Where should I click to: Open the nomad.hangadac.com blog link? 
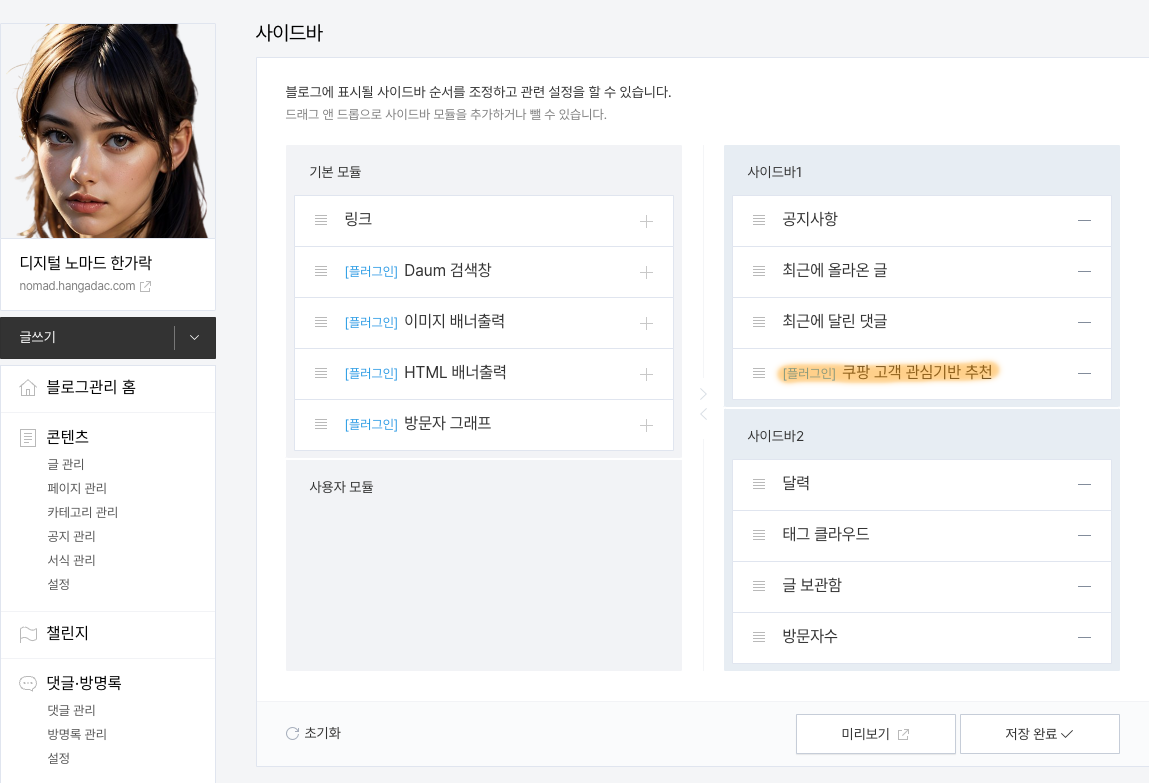pyautogui.click(x=75, y=286)
